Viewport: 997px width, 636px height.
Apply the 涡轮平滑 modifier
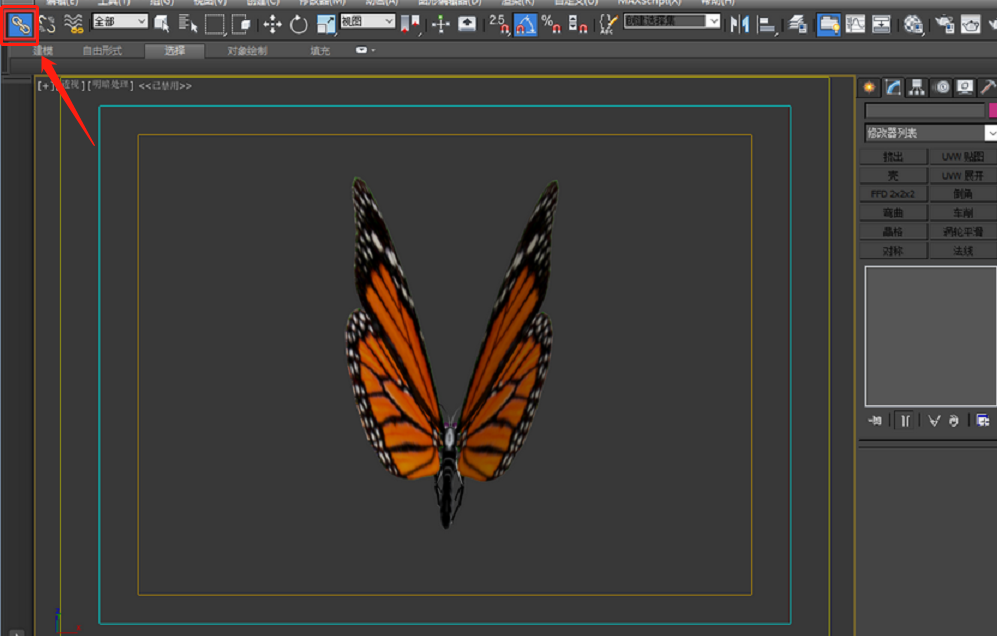963,232
